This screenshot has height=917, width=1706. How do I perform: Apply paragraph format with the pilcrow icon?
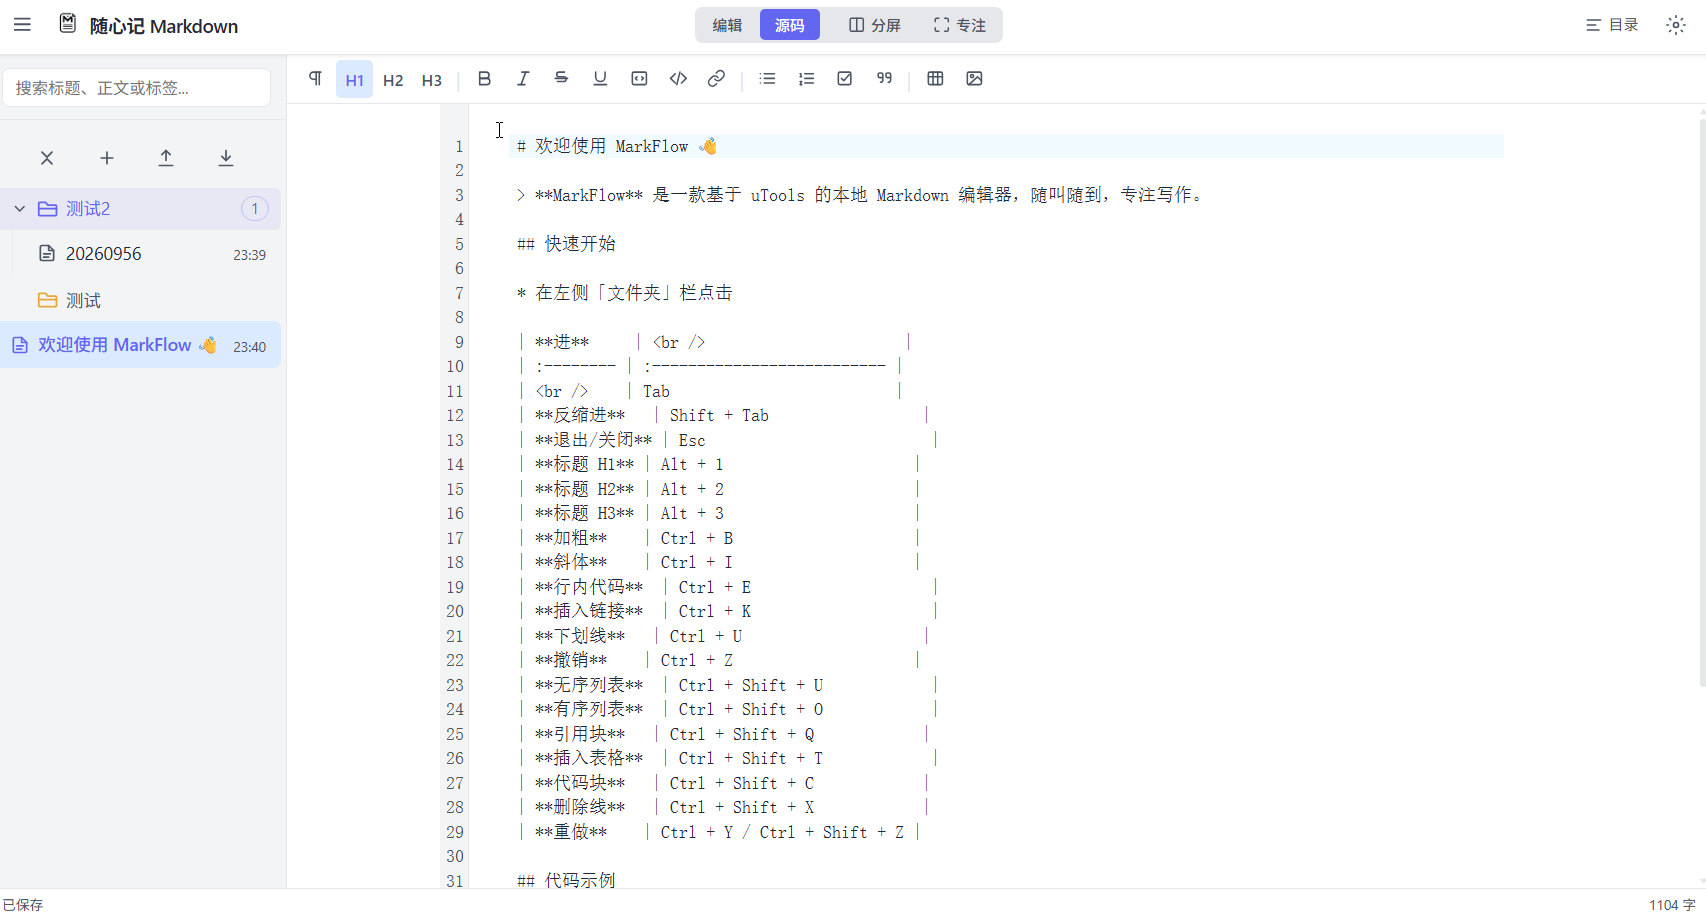point(316,79)
